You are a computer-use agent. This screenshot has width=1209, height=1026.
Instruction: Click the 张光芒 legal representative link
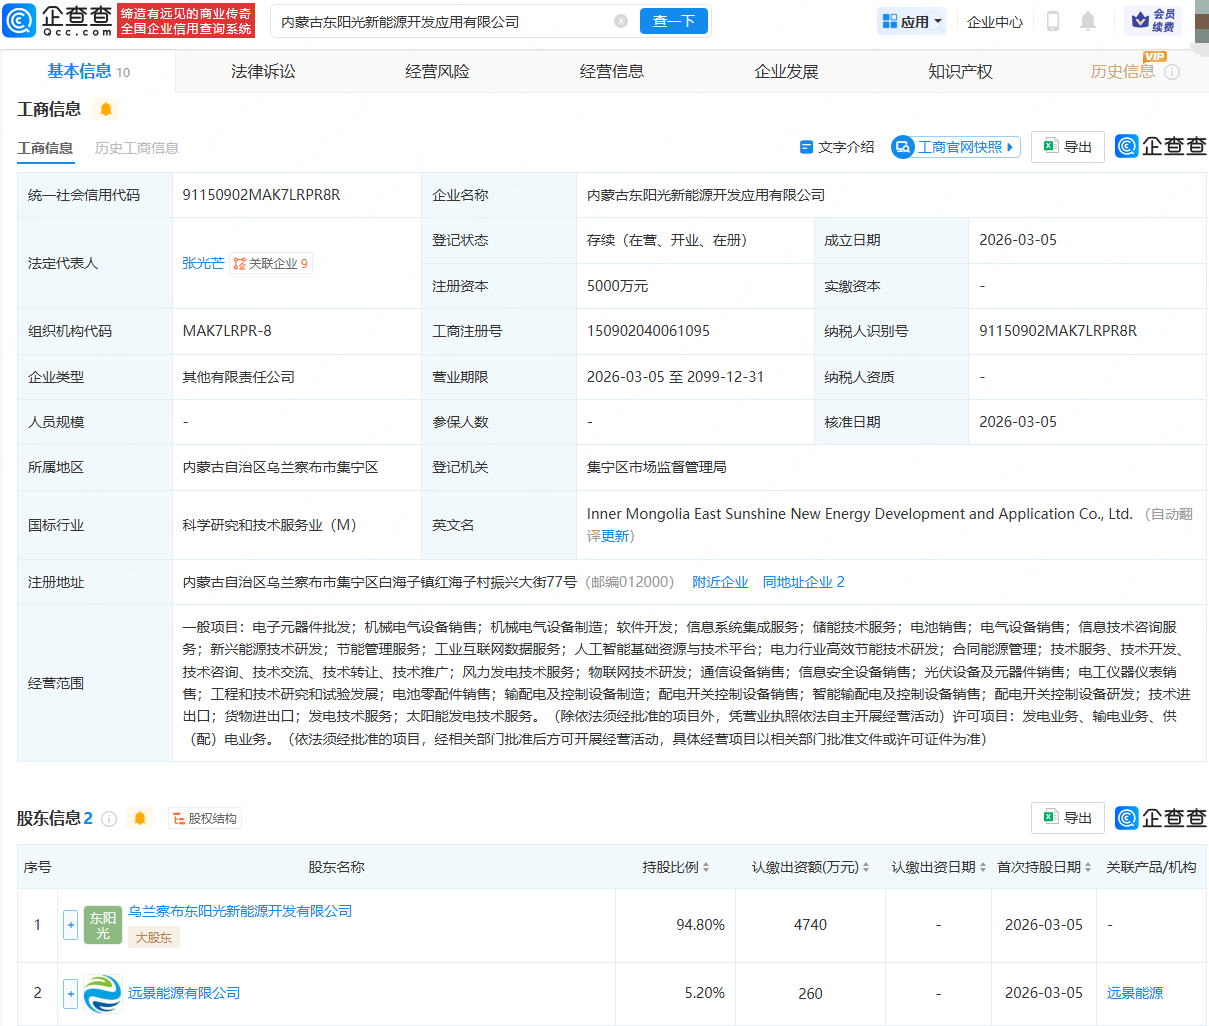(203, 263)
